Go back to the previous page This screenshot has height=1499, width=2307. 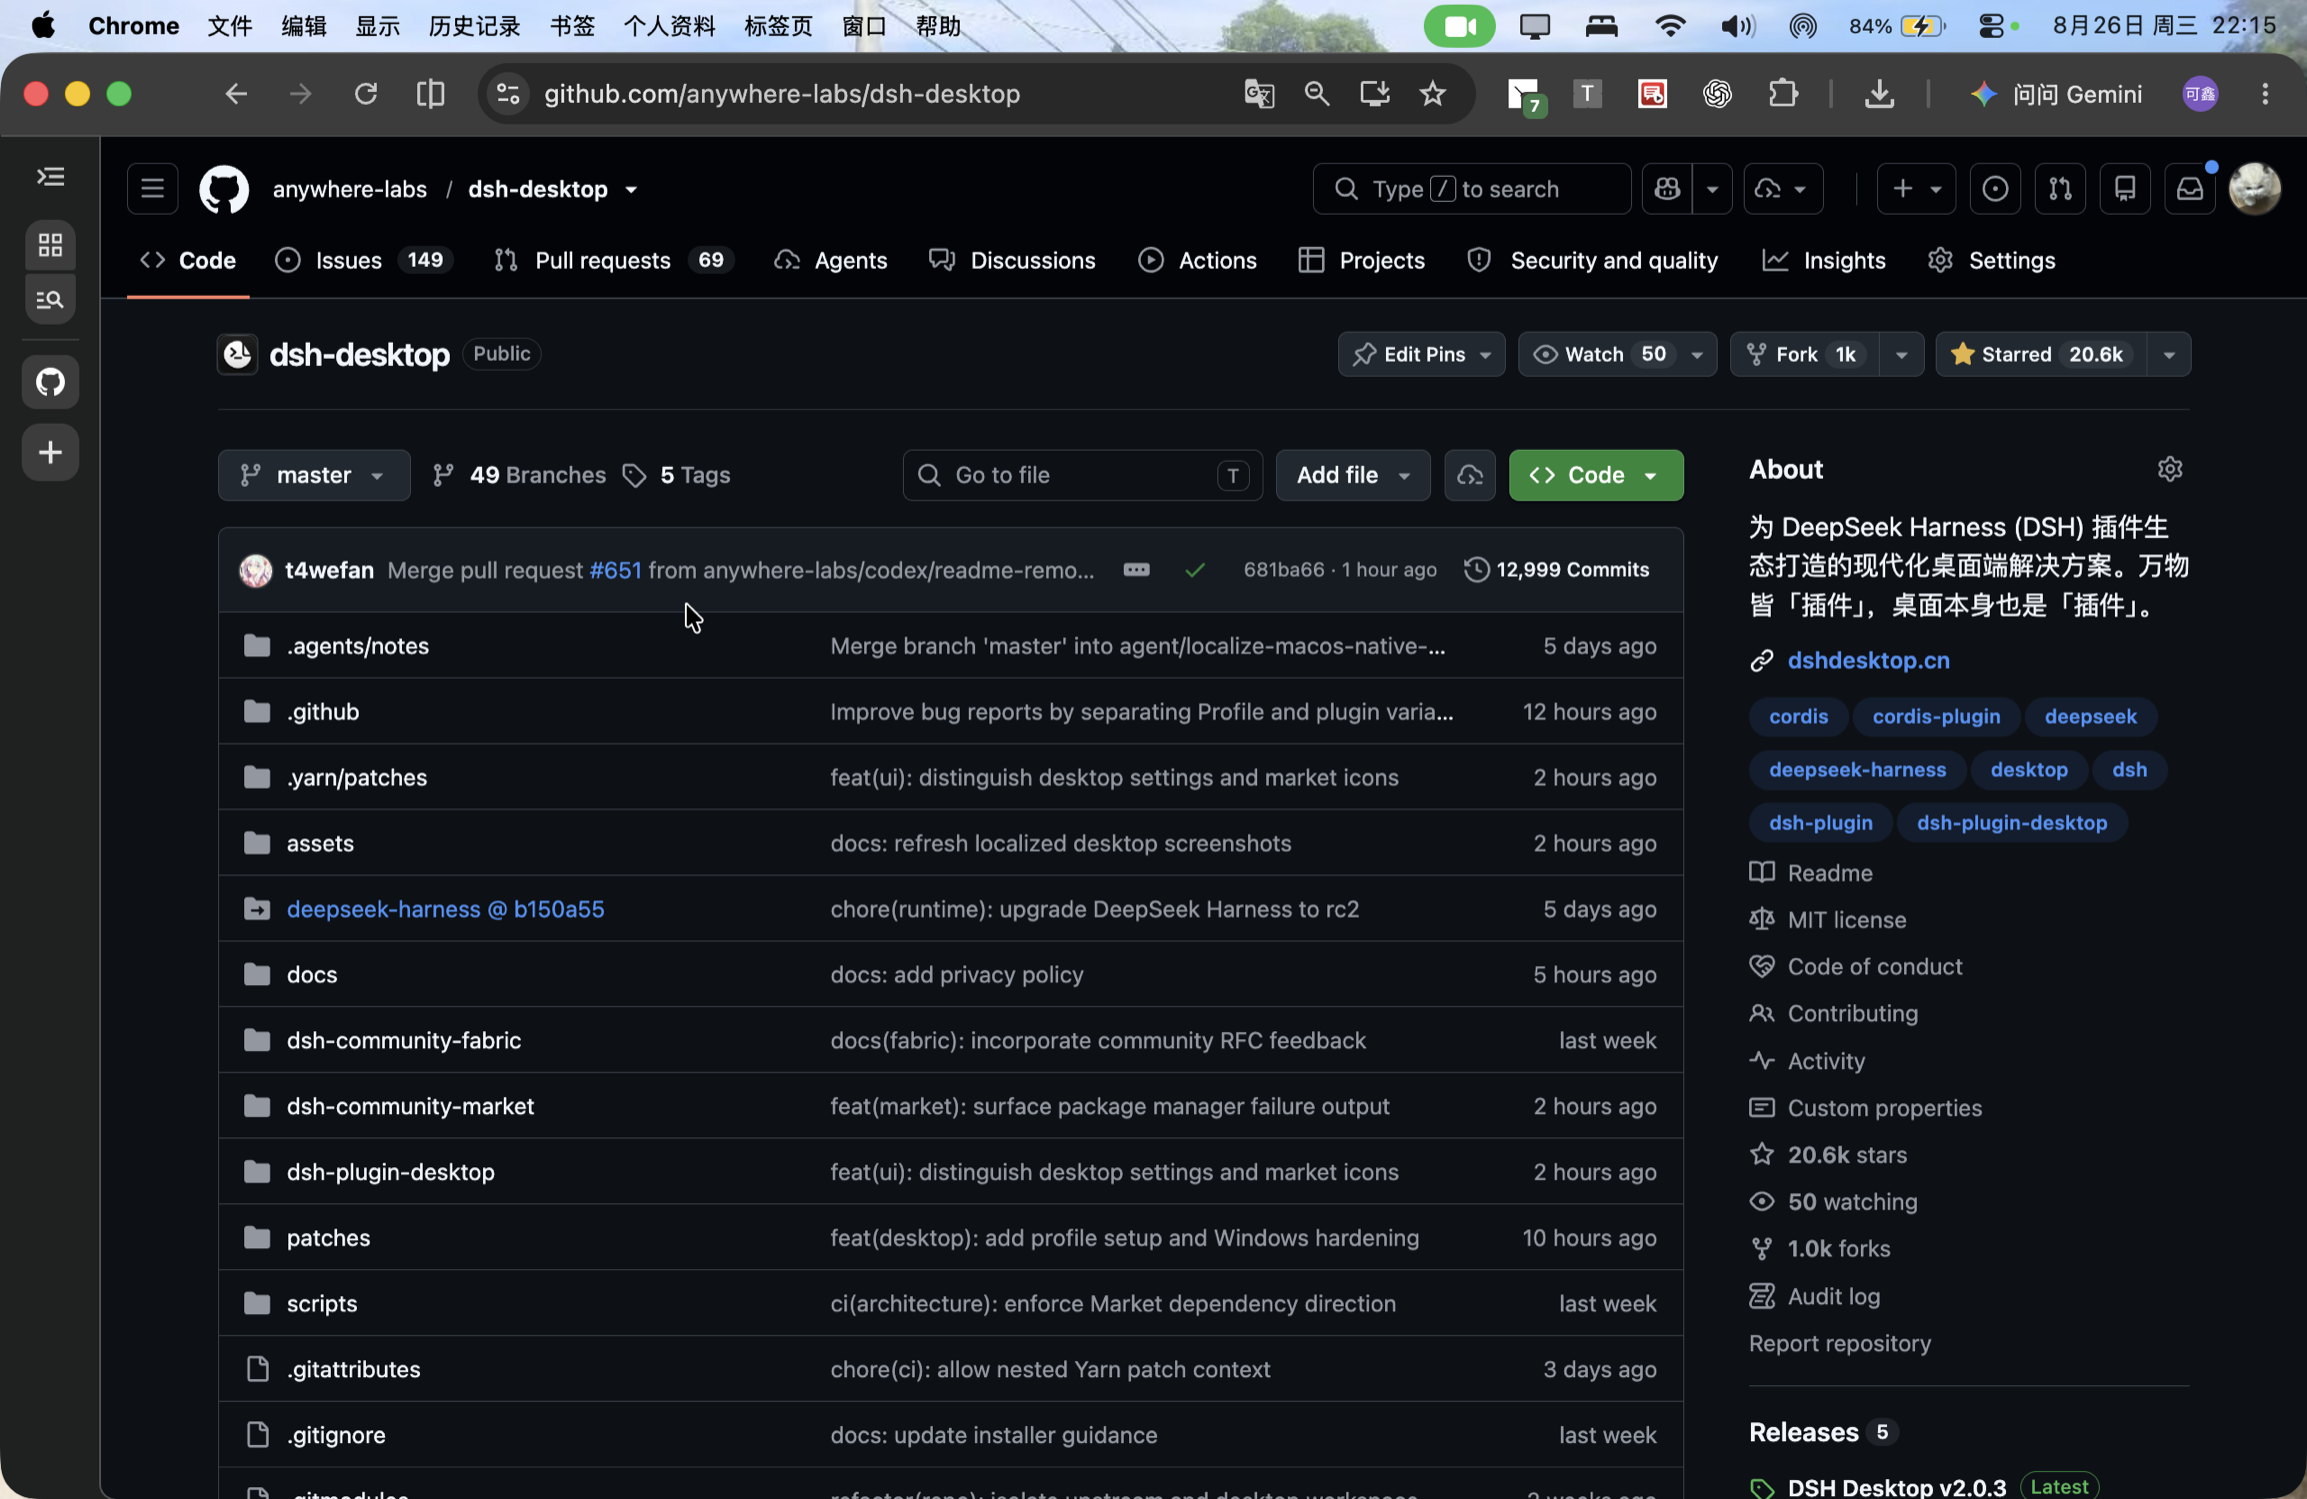235,94
